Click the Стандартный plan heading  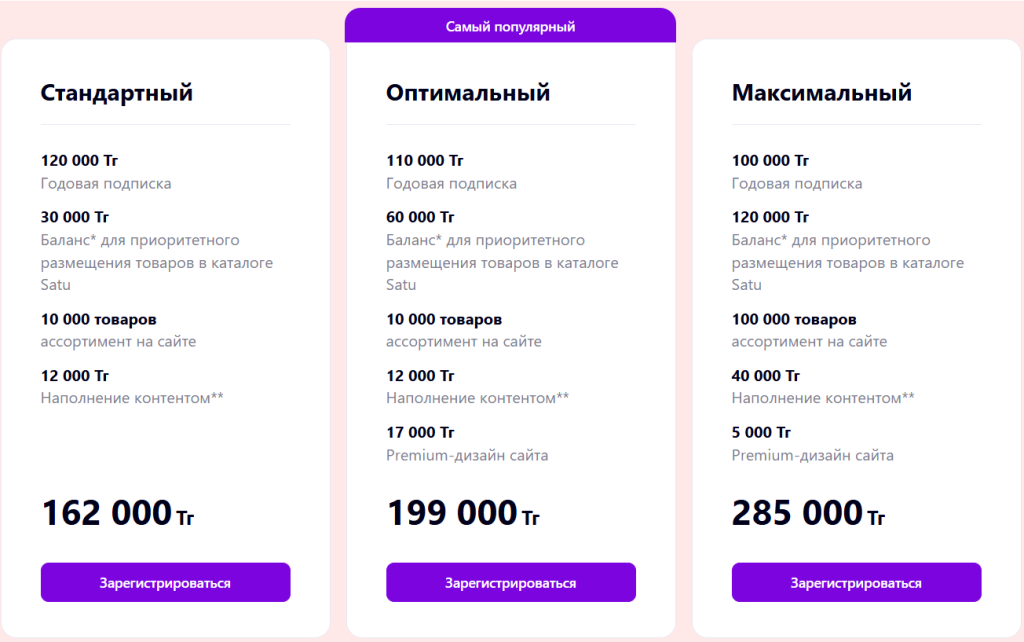pyautogui.click(x=117, y=93)
